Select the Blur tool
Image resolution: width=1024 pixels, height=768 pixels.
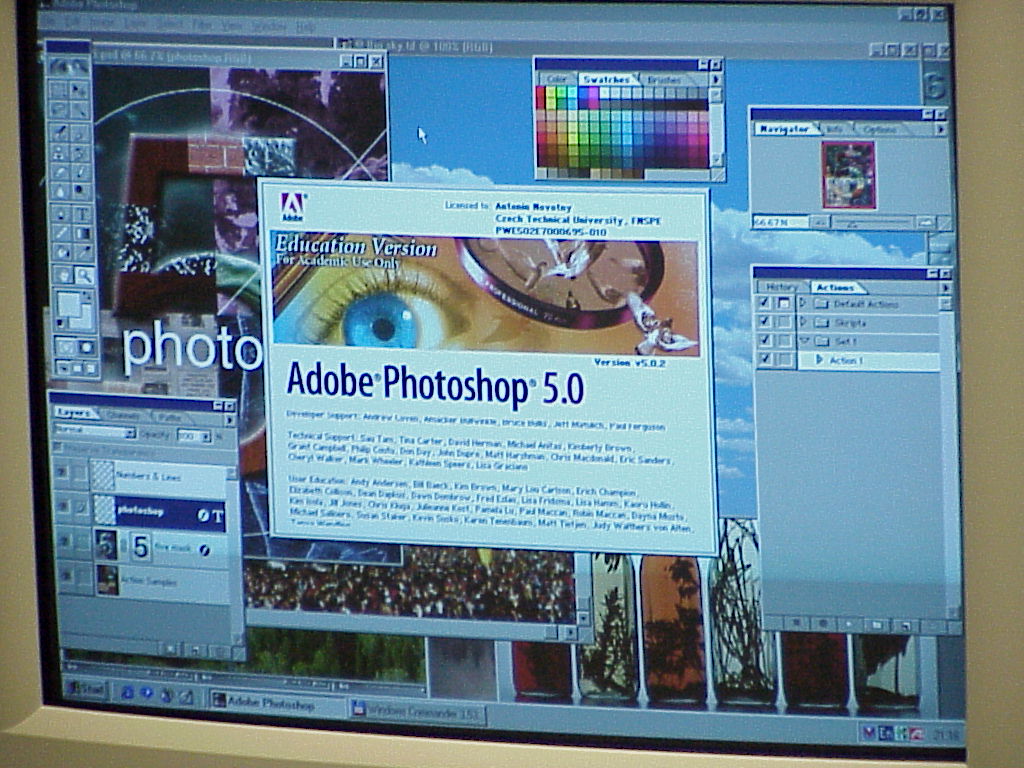(59, 191)
